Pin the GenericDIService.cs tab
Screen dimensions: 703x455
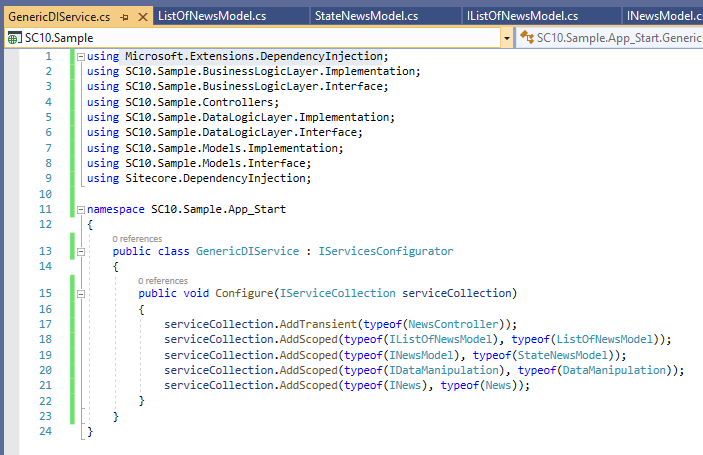click(x=124, y=17)
